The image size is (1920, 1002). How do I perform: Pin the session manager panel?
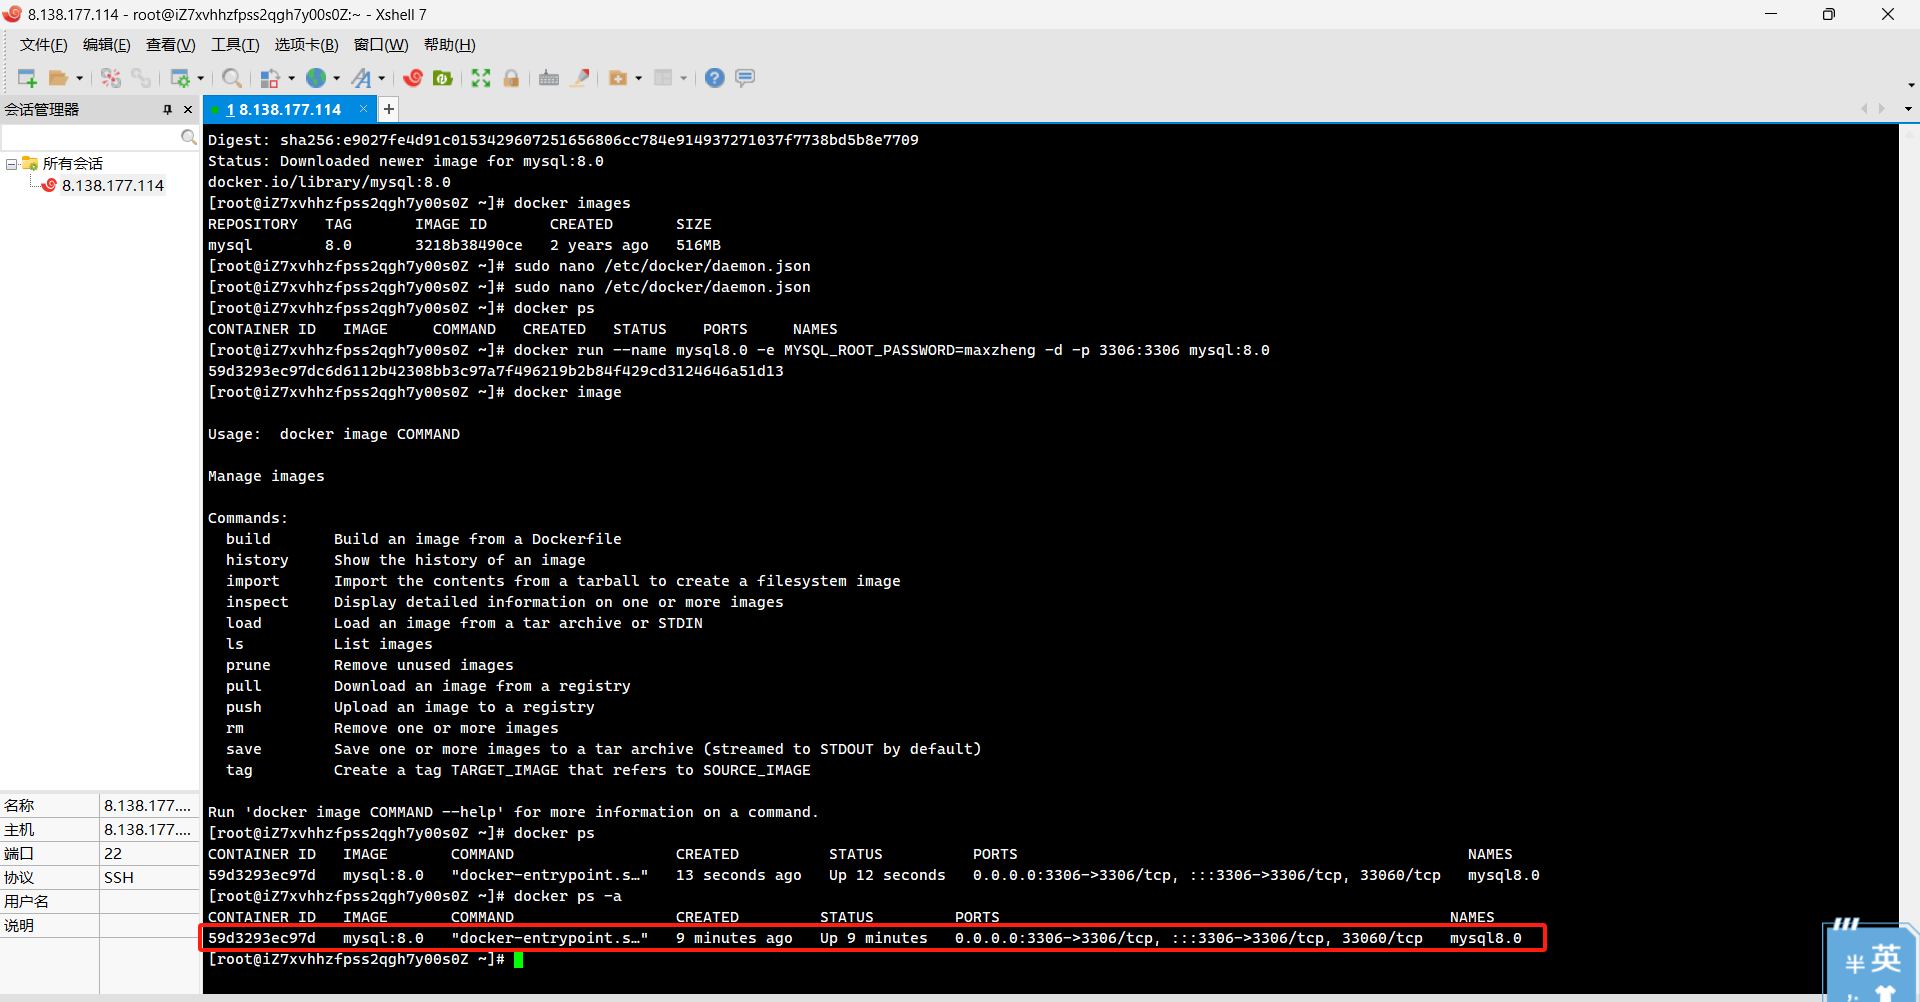click(167, 110)
